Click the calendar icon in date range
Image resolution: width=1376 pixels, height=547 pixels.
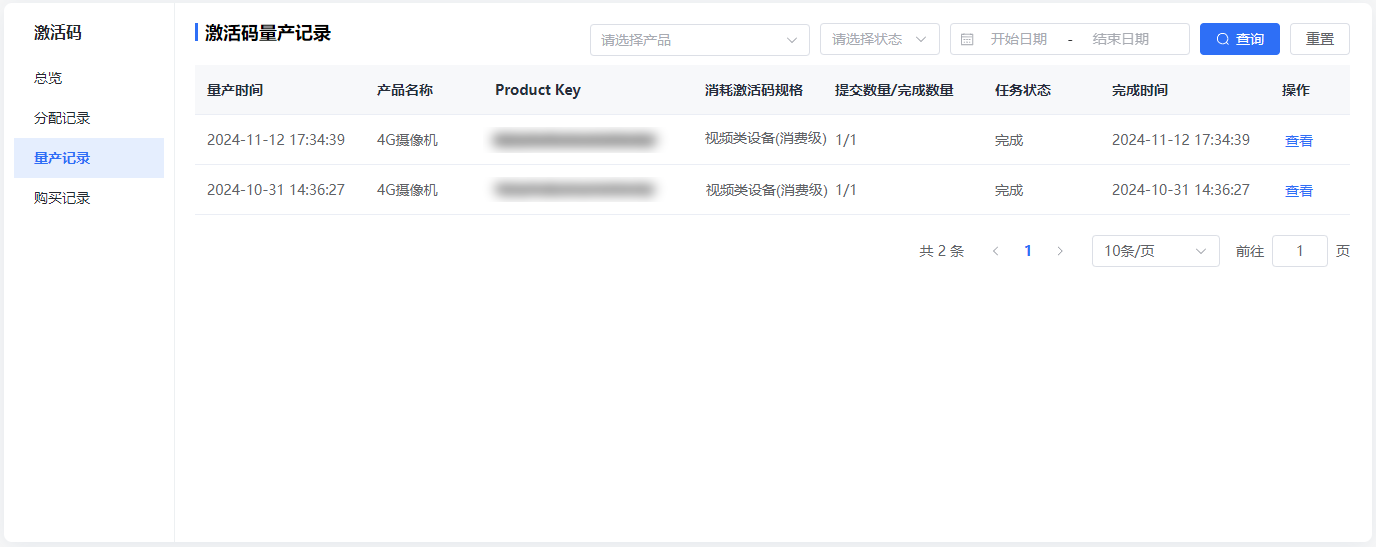click(x=967, y=39)
